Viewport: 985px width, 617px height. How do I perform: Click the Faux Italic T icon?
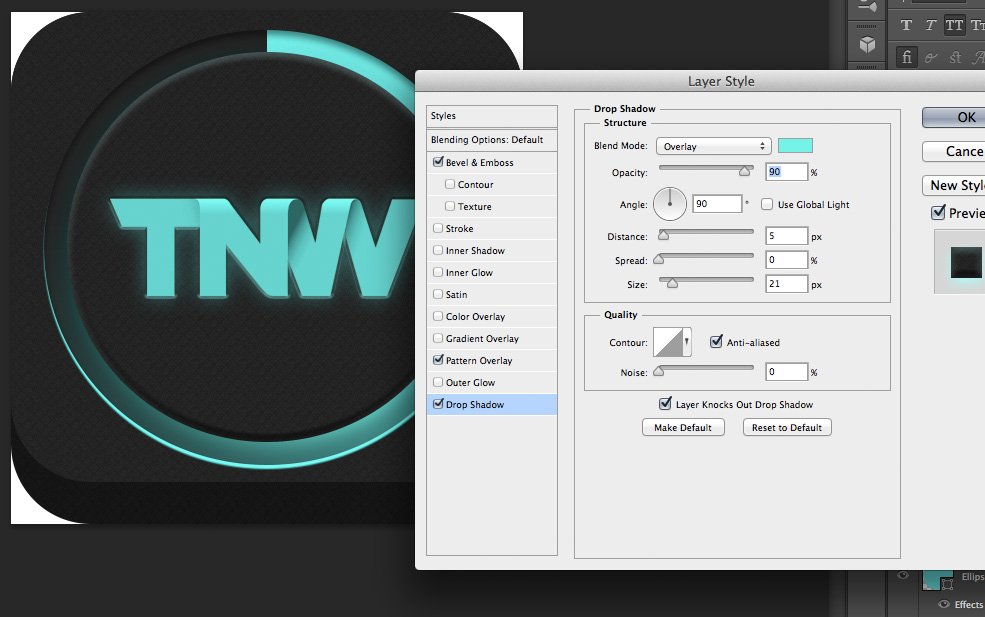(930, 25)
